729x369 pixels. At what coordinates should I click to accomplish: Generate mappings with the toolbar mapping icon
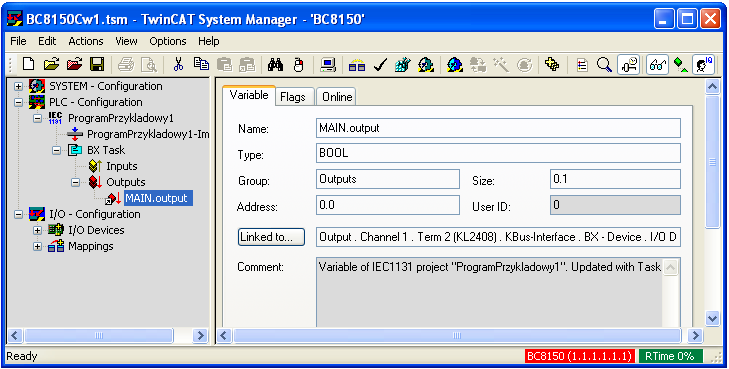pos(357,64)
